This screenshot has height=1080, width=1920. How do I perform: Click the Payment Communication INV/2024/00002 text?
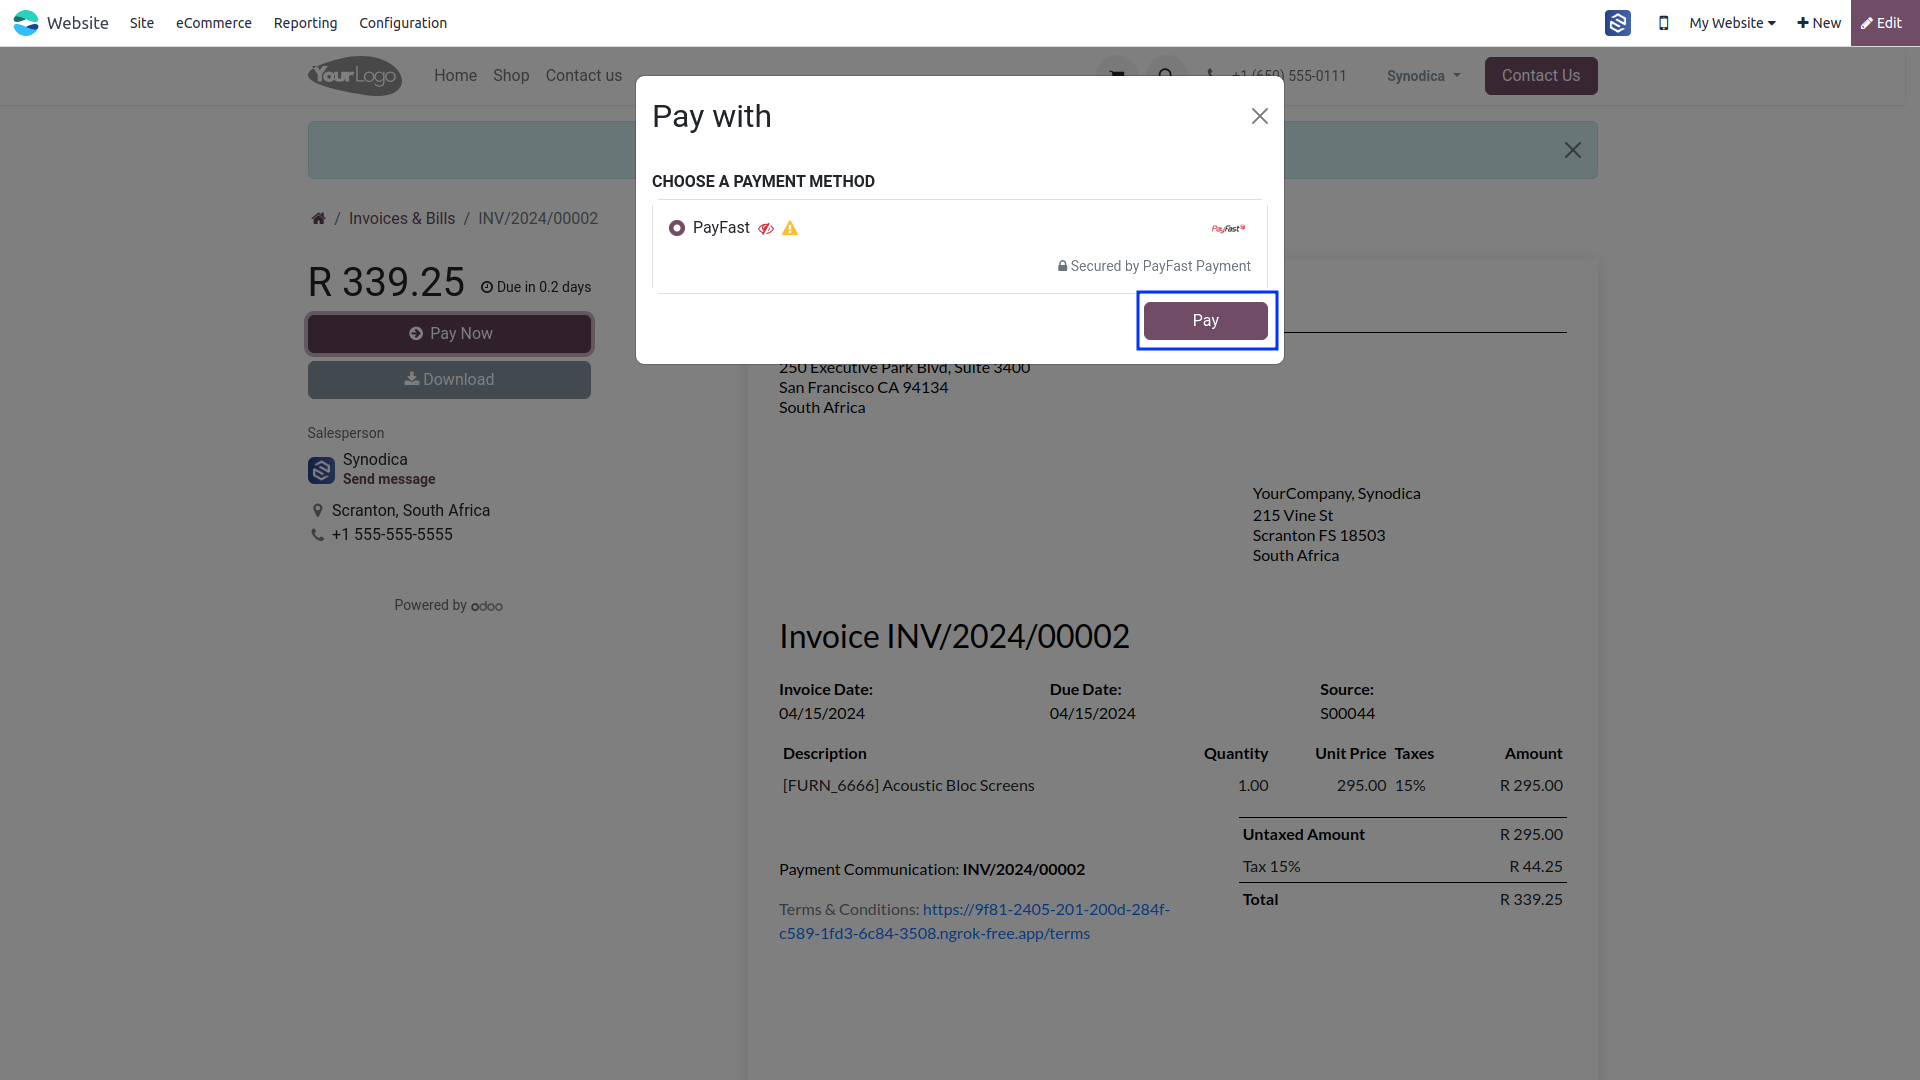[932, 870]
